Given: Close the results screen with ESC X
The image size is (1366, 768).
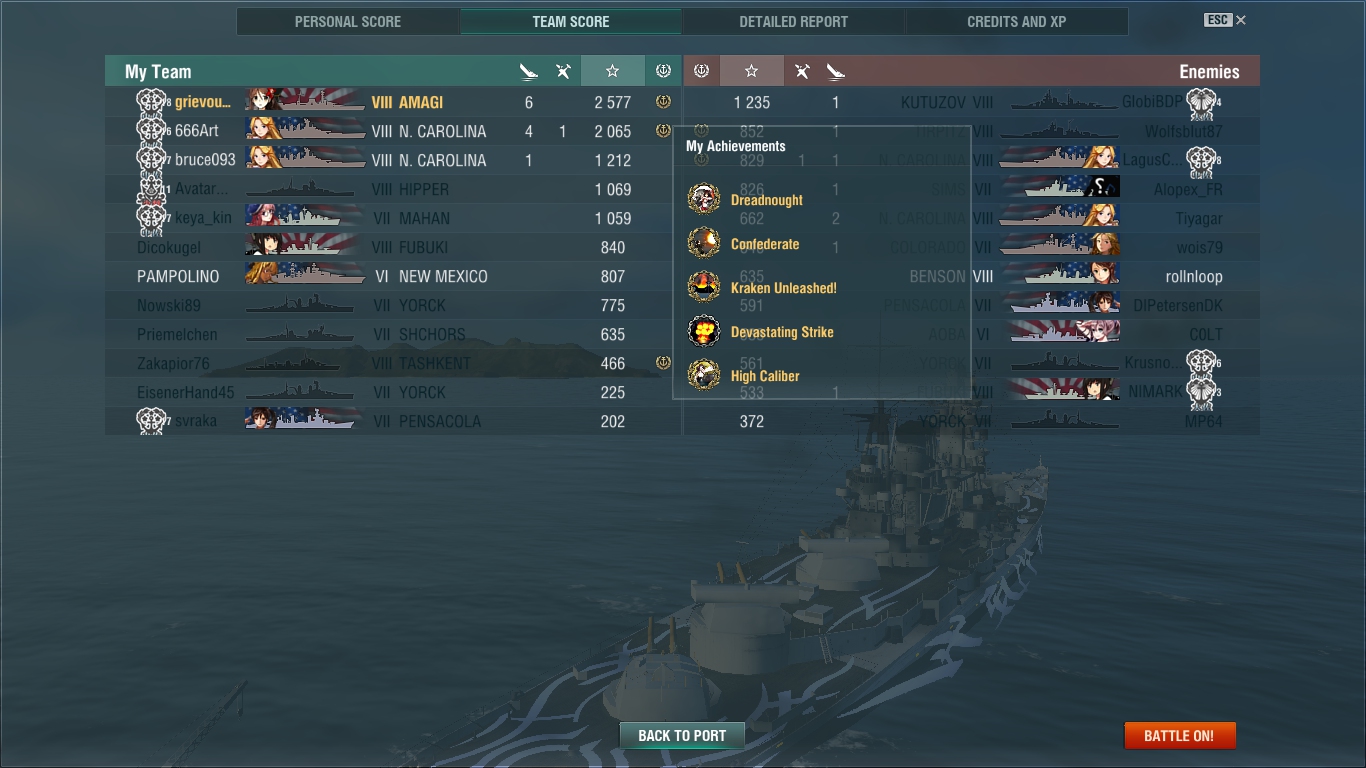Looking at the screenshot, I should coord(1225,20).
